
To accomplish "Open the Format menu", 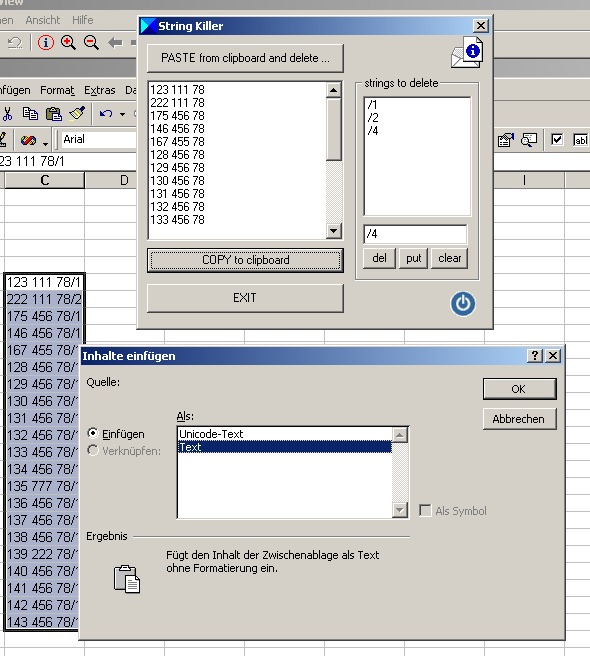I will [x=57, y=90].
